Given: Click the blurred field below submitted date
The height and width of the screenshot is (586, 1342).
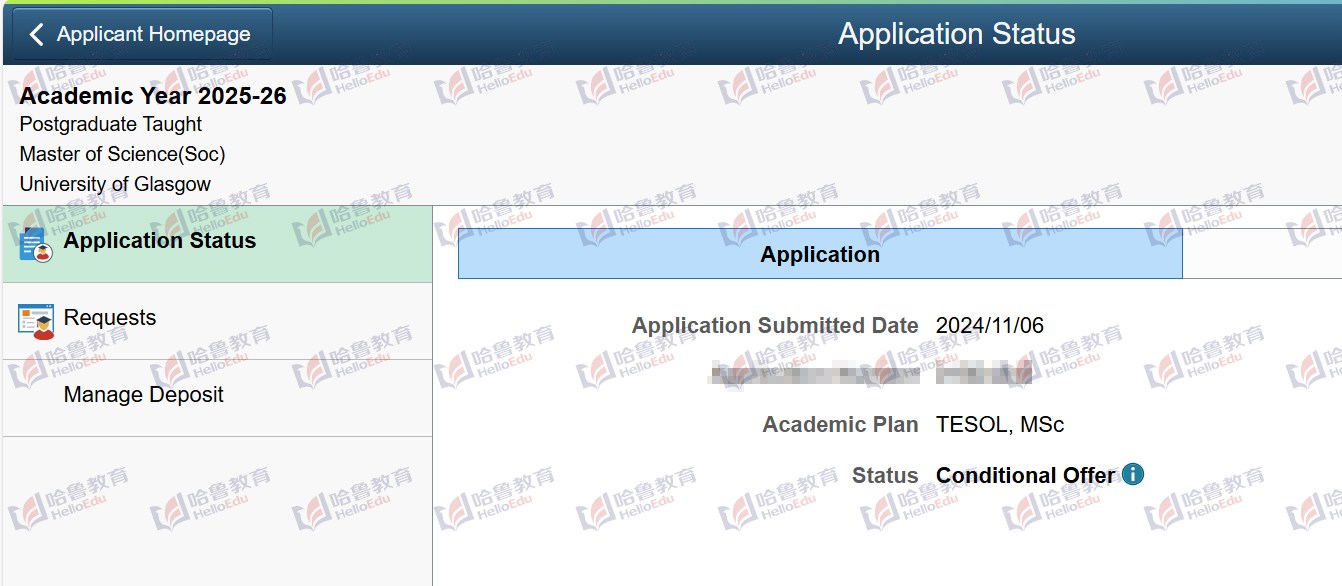Looking at the screenshot, I should point(871,375).
